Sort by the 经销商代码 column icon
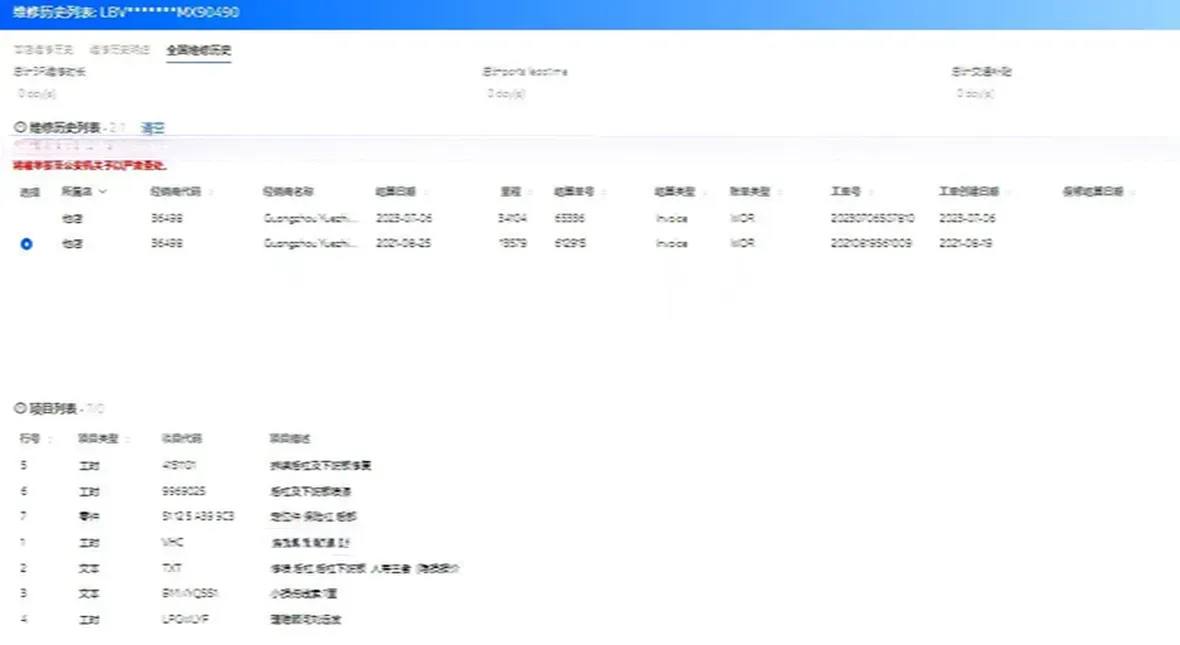 (x=212, y=192)
